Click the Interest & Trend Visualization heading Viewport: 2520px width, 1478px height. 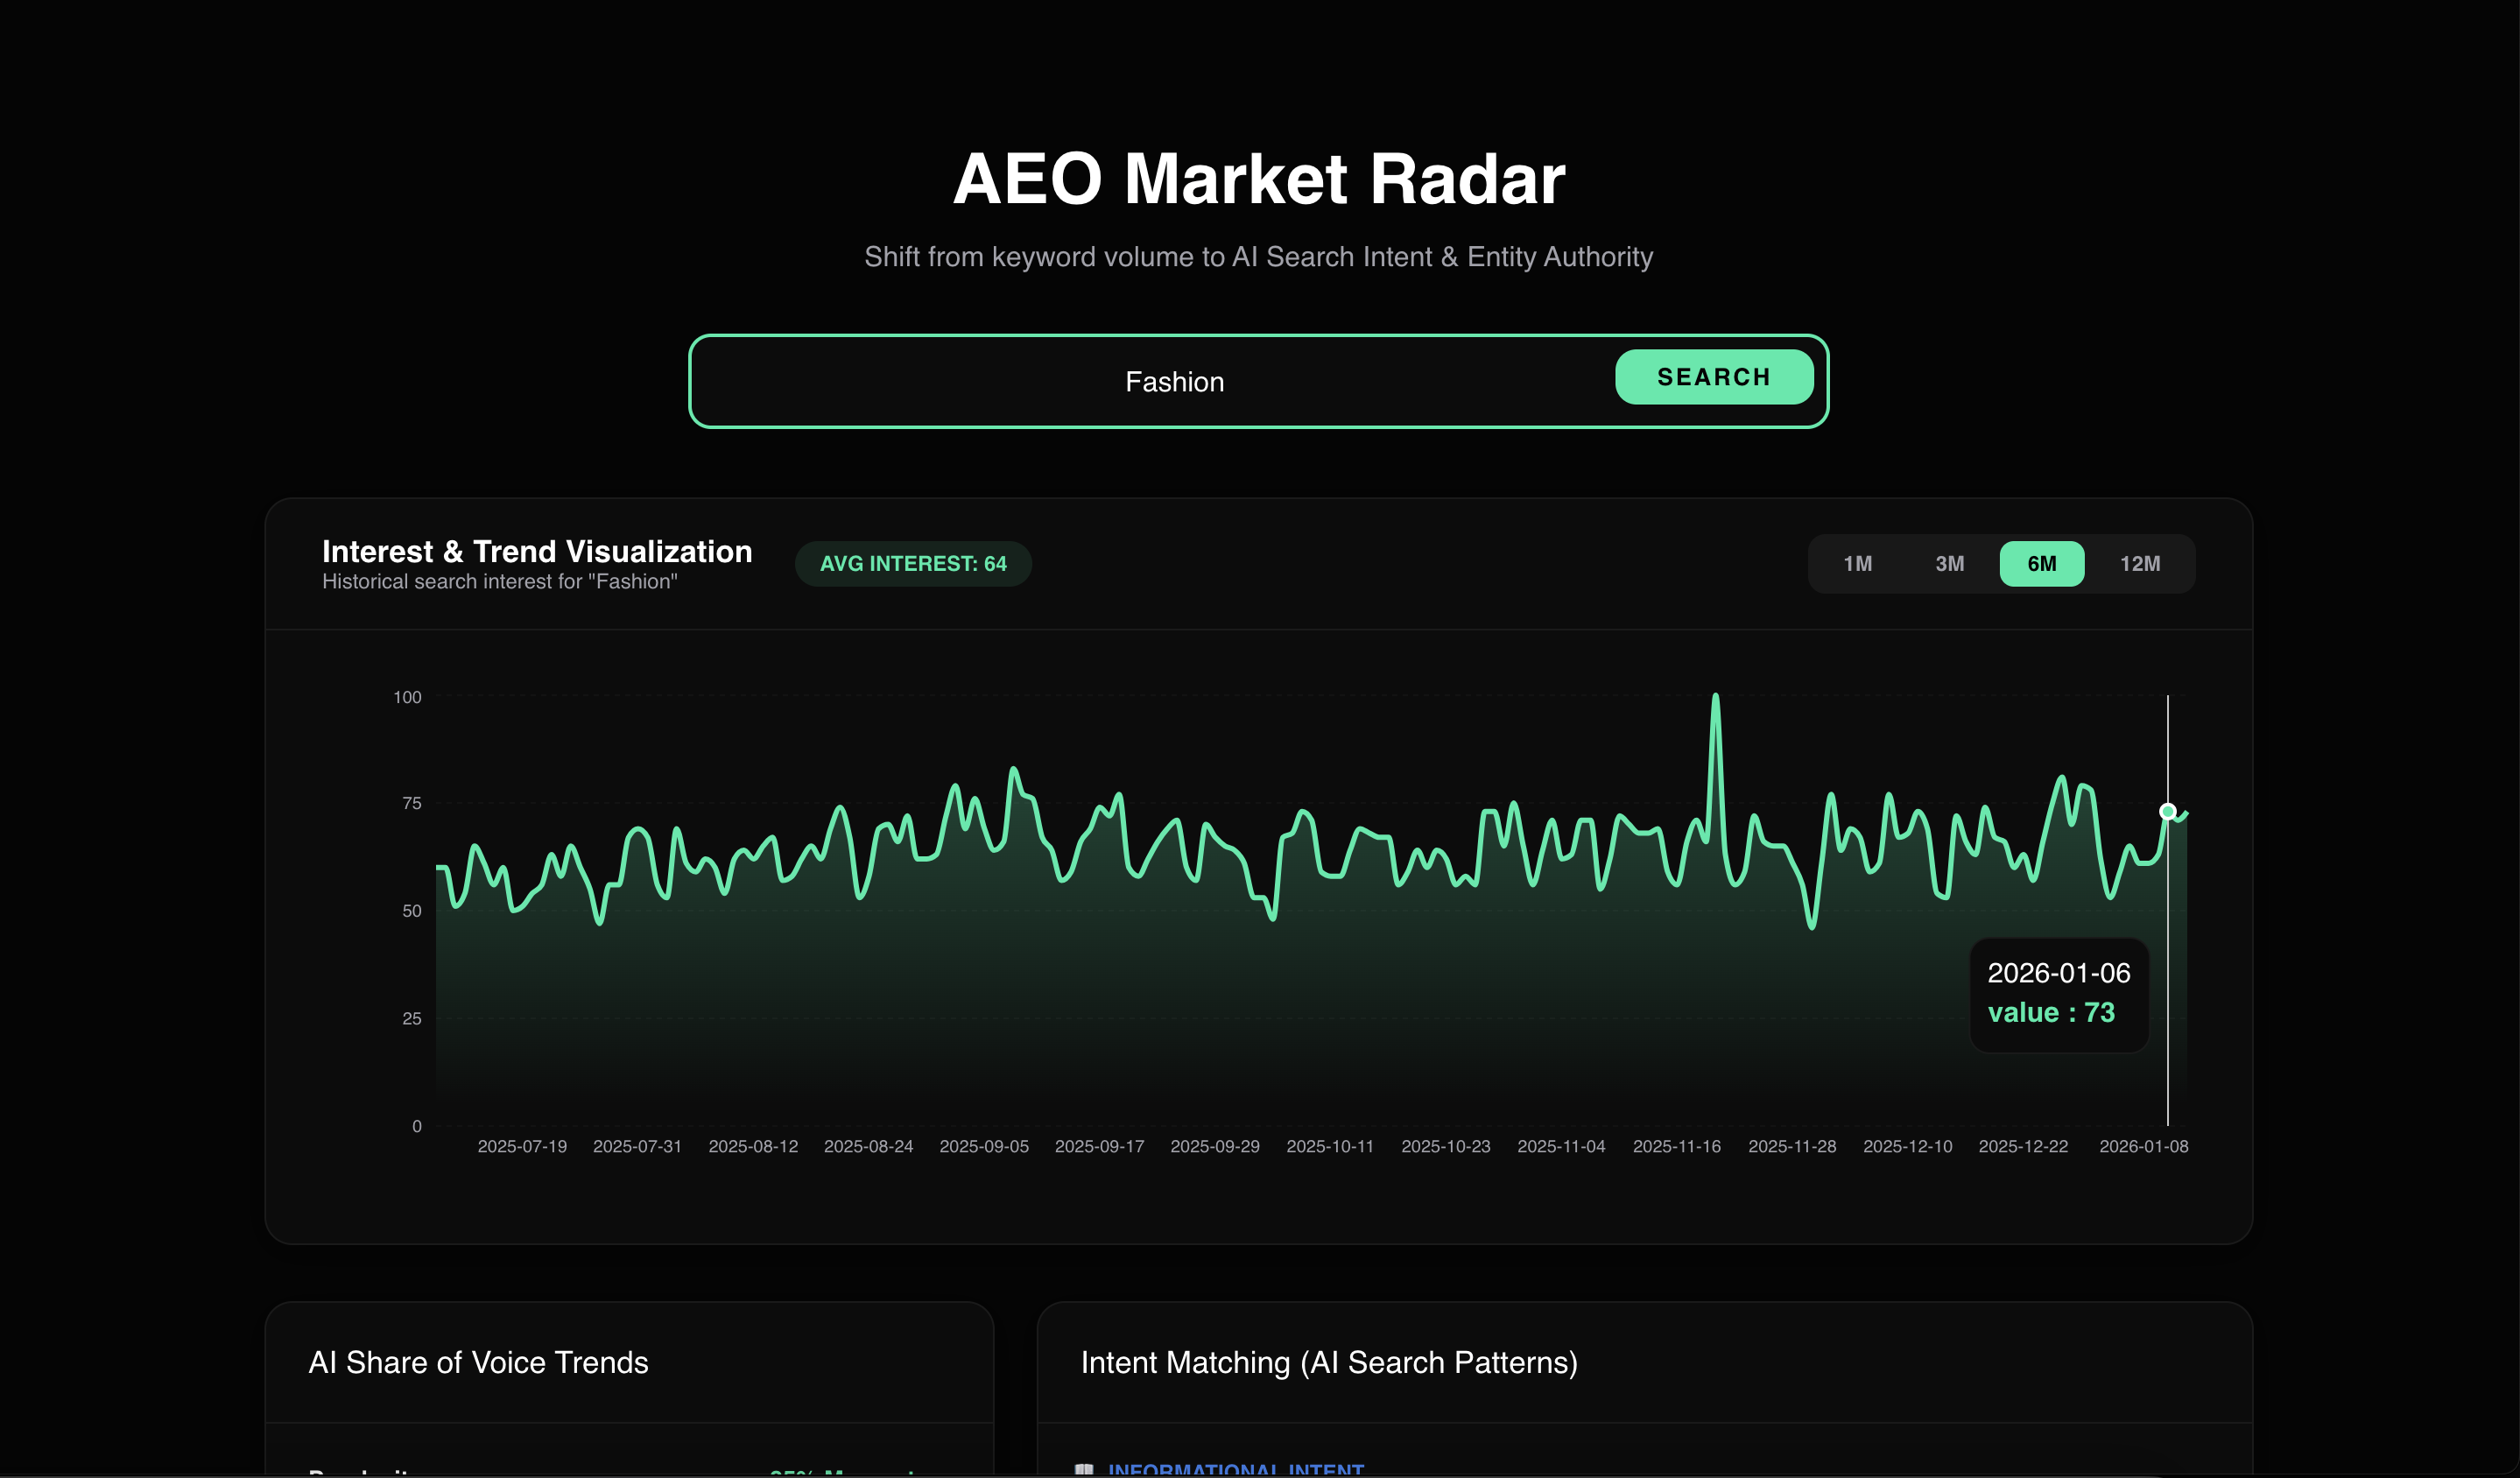pyautogui.click(x=537, y=551)
